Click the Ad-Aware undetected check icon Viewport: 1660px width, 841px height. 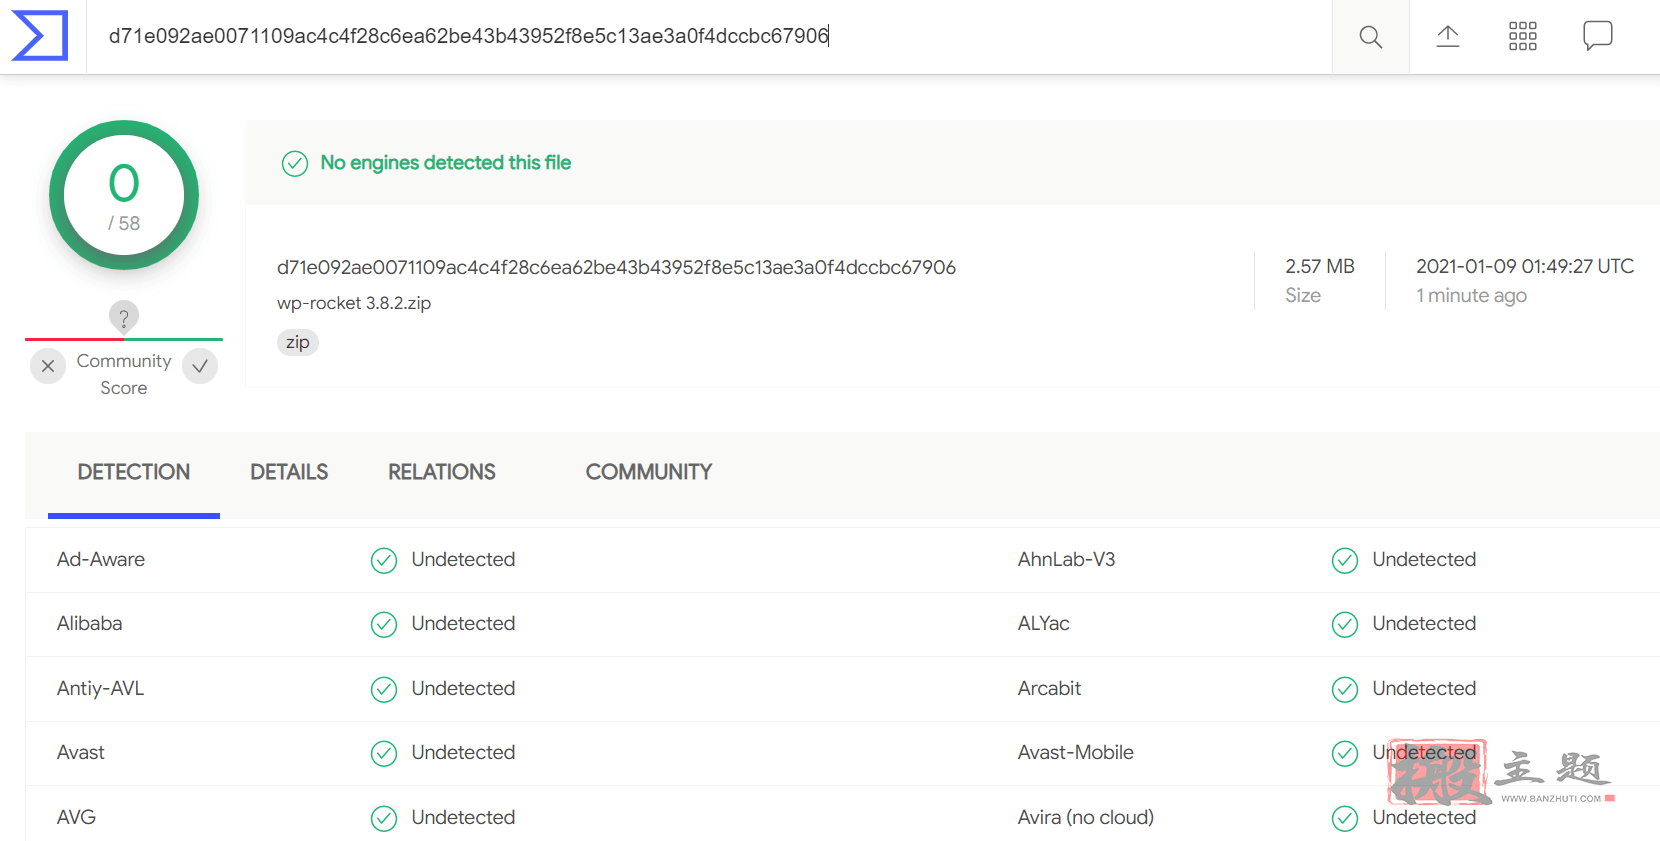click(384, 560)
